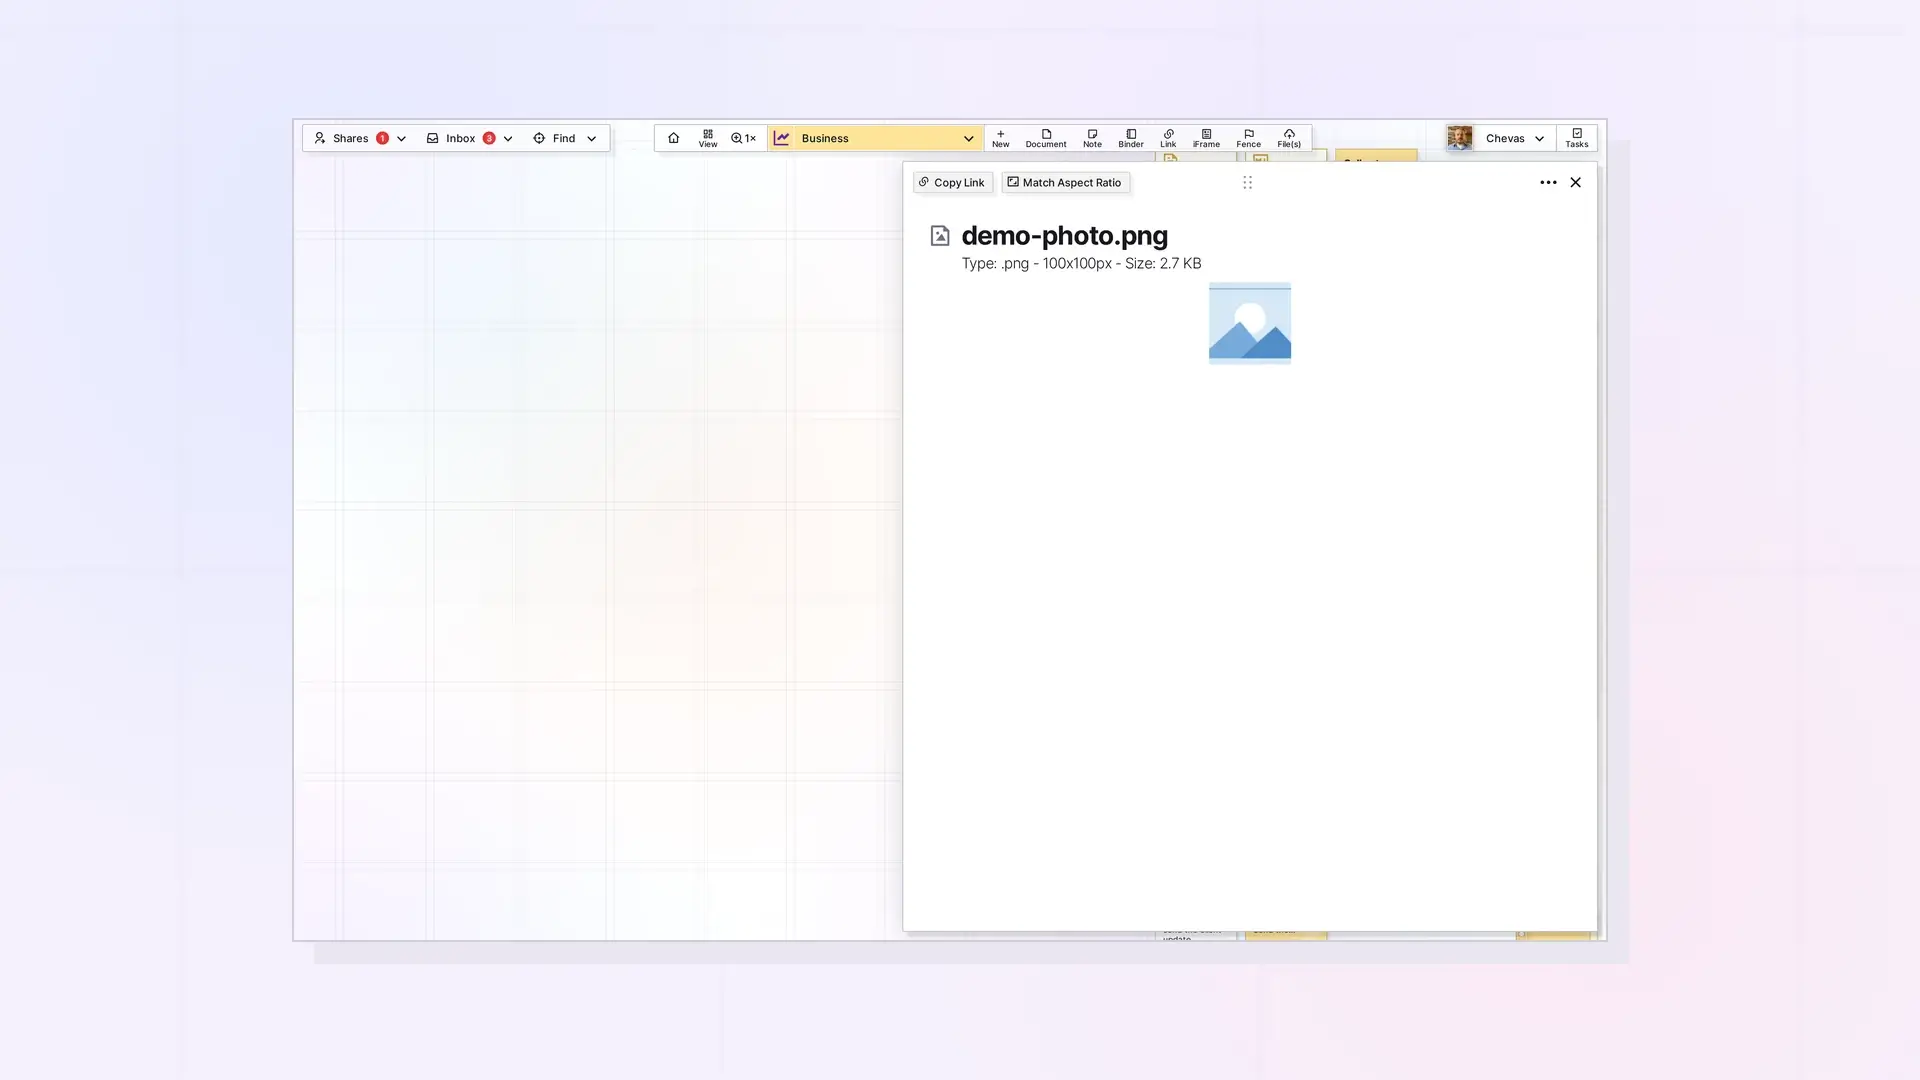Open the three-dots more options menu
The height and width of the screenshot is (1080, 1920).
(x=1548, y=182)
